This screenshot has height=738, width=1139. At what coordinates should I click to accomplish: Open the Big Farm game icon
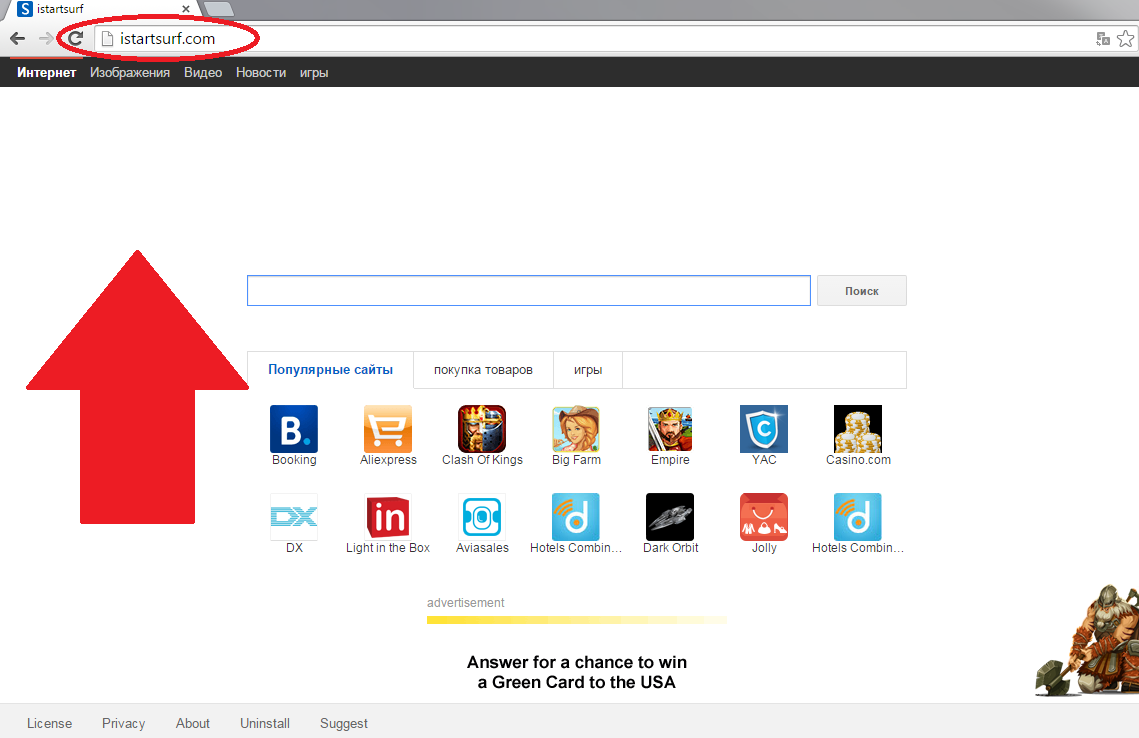[x=576, y=429]
